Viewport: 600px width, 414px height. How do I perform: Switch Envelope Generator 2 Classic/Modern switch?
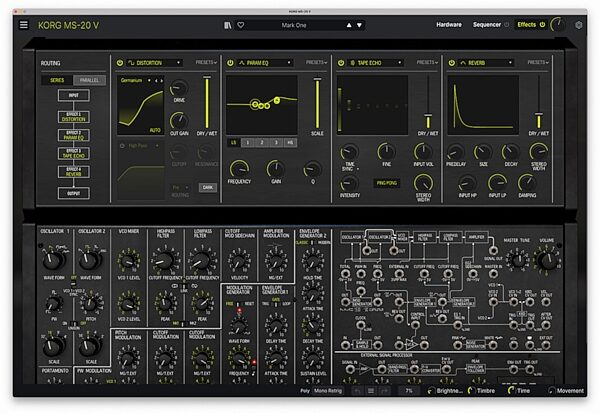click(312, 242)
